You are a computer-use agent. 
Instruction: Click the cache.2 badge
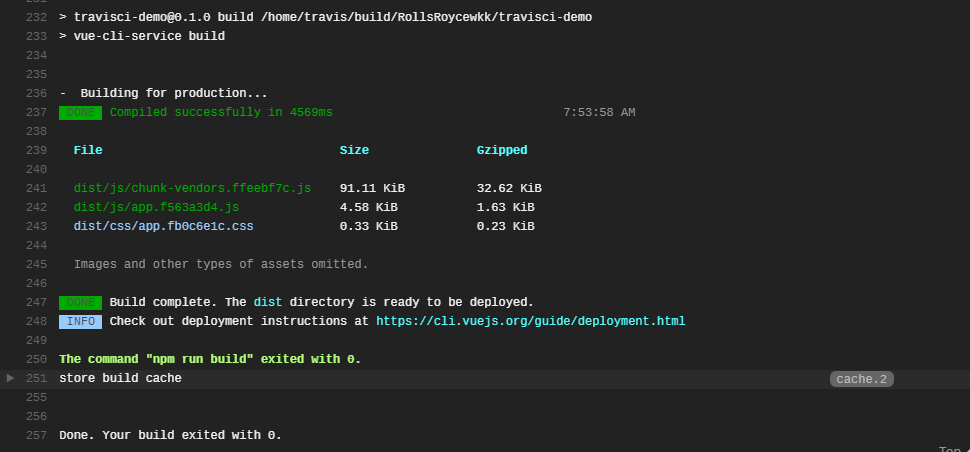[x=862, y=379]
